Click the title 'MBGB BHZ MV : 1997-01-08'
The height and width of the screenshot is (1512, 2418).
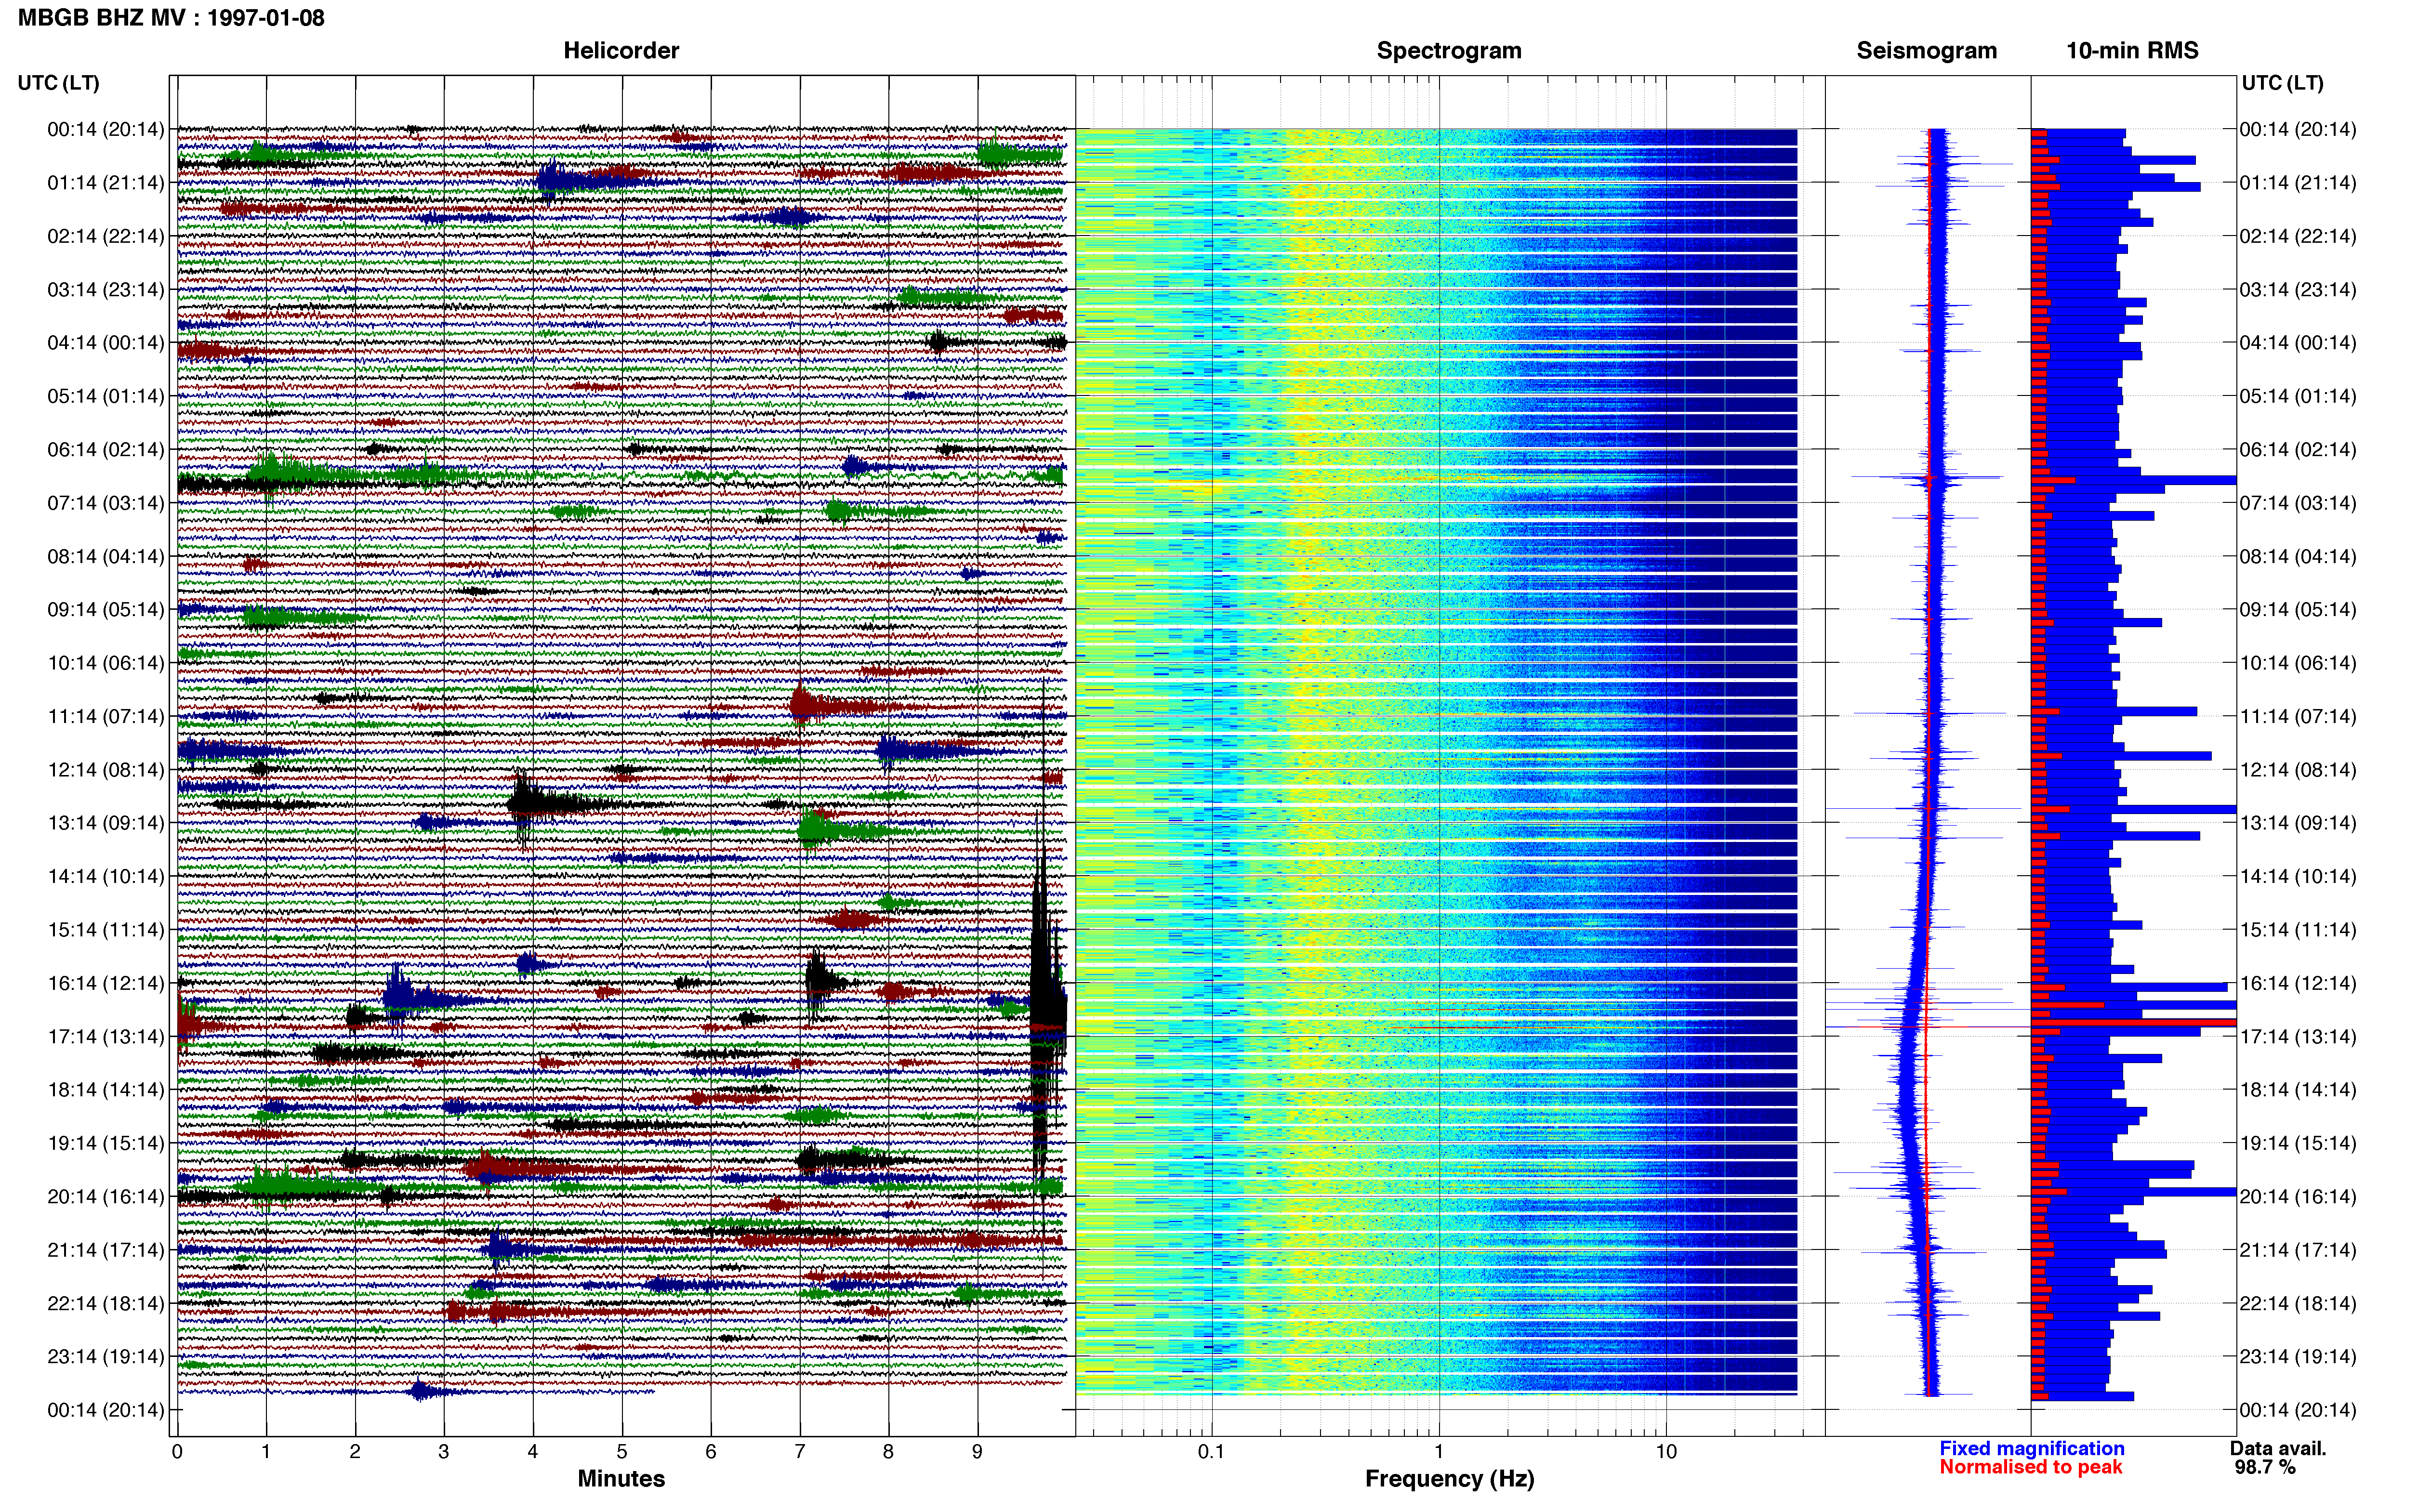tap(171, 18)
